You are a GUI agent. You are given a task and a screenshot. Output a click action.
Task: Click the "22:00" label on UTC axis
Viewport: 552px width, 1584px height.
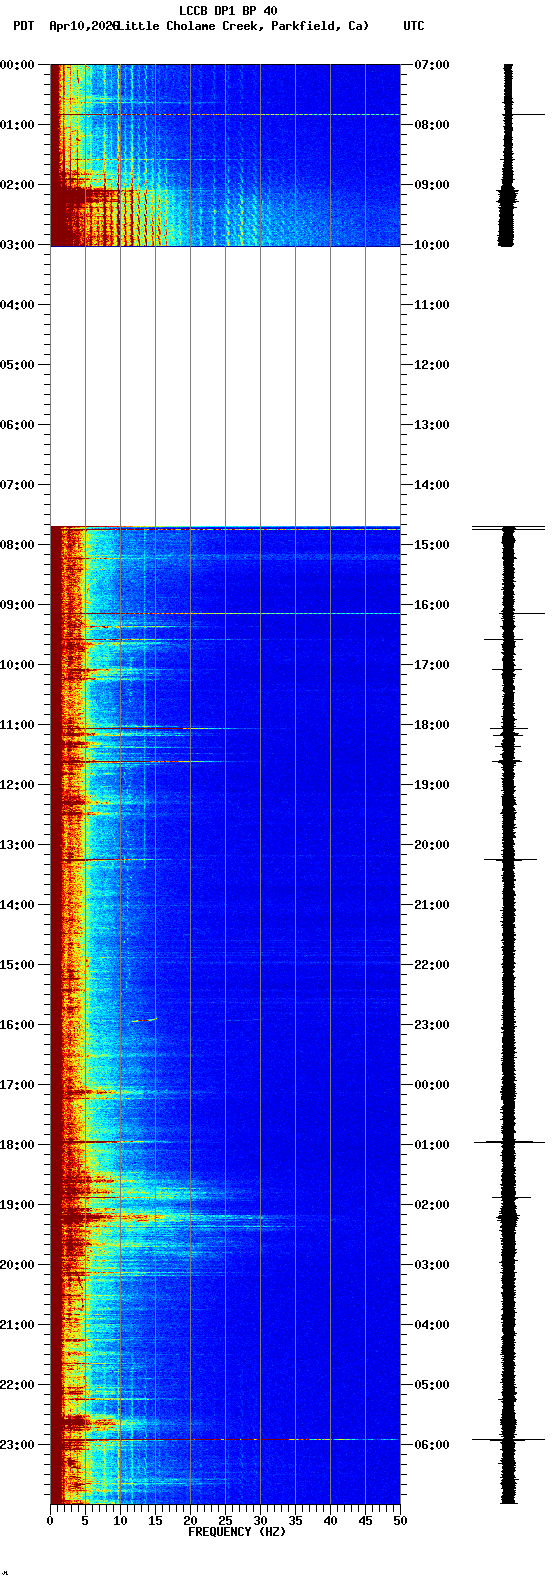click(x=432, y=965)
